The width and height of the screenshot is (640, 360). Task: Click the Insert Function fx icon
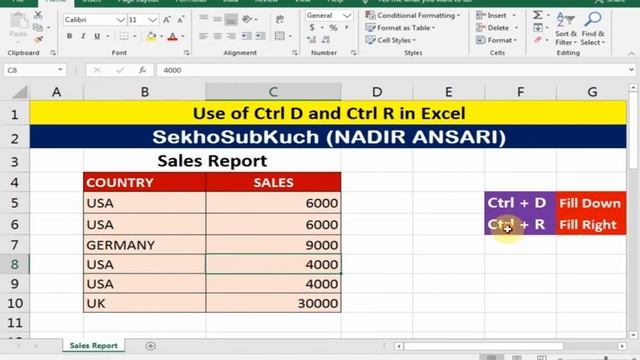(x=142, y=70)
